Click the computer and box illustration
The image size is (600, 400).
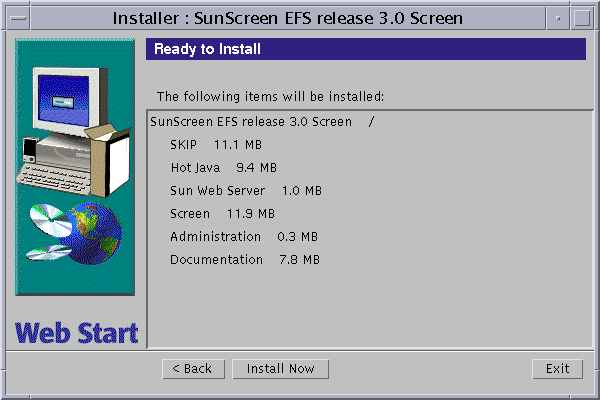click(x=74, y=132)
